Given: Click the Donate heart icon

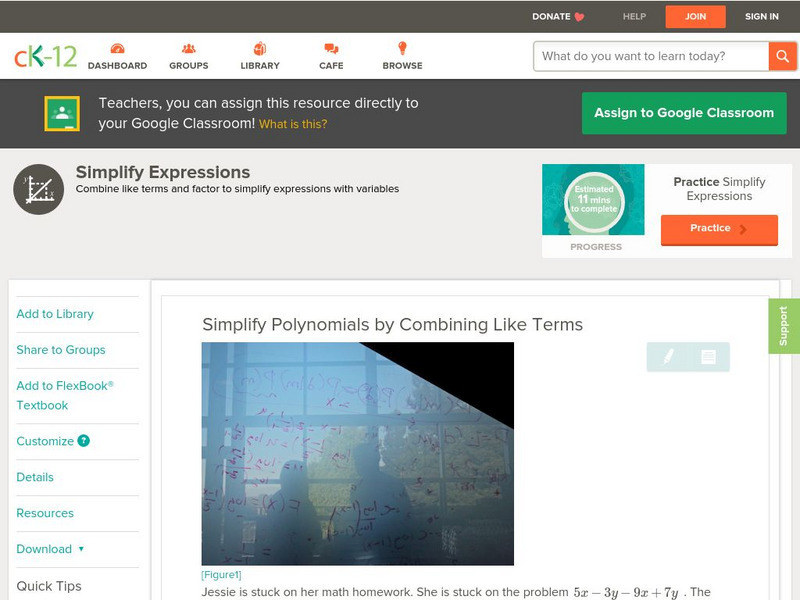Looking at the screenshot, I should tap(579, 17).
